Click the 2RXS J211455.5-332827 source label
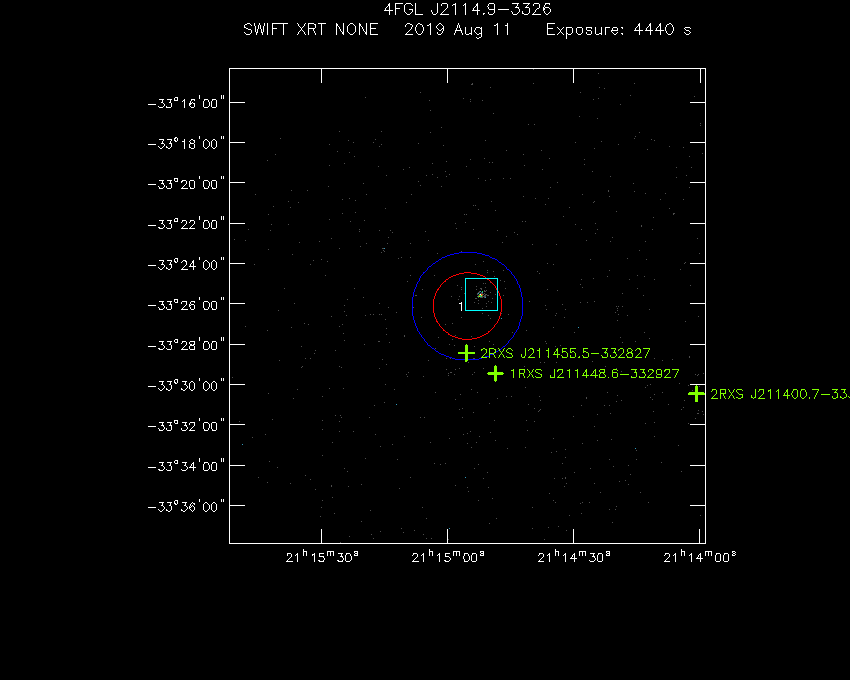850x680 pixels. (x=565, y=354)
